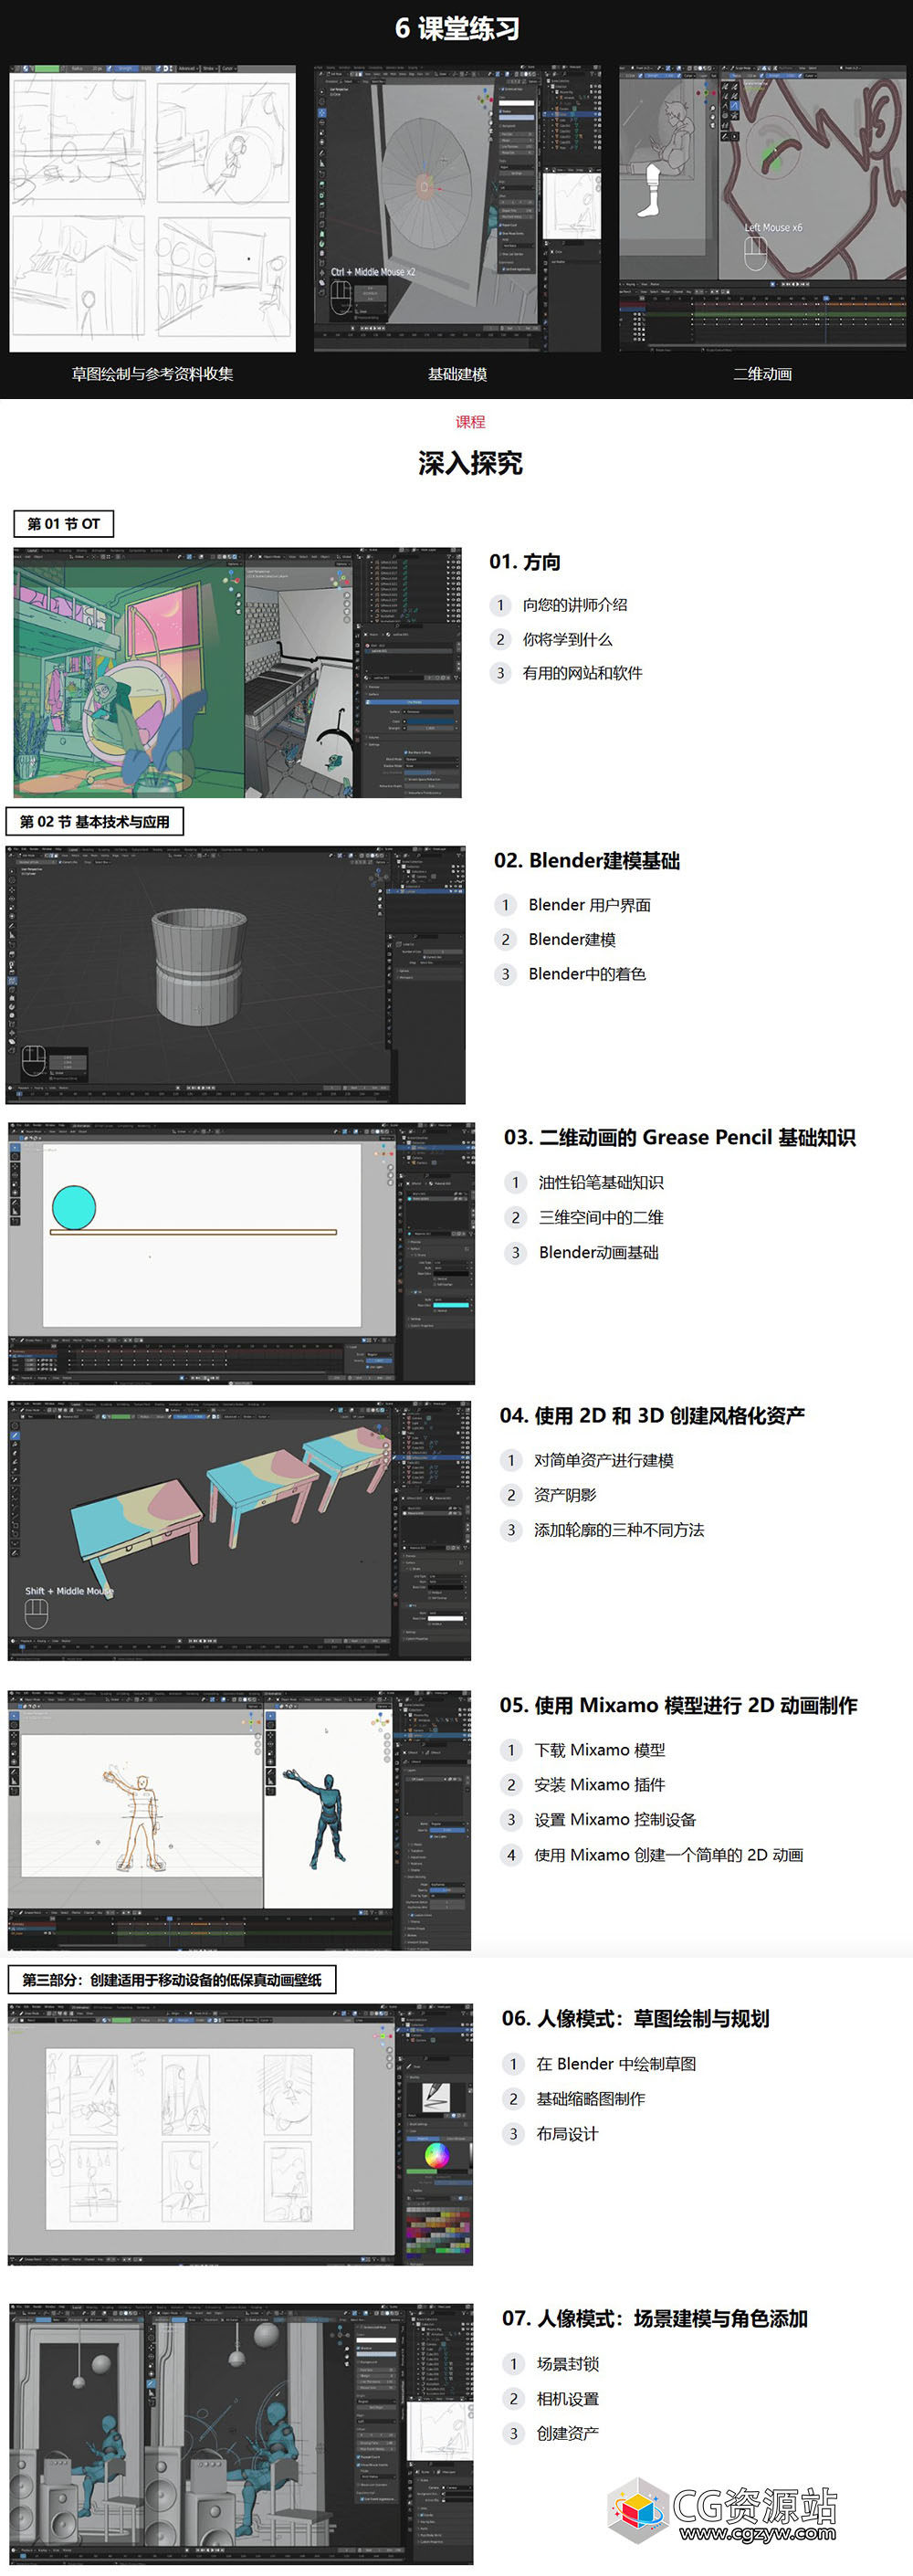Screen dimensions: 913x2576
Task: Open the seated character scene screenshot thumbnail
Action: tap(241, 2433)
